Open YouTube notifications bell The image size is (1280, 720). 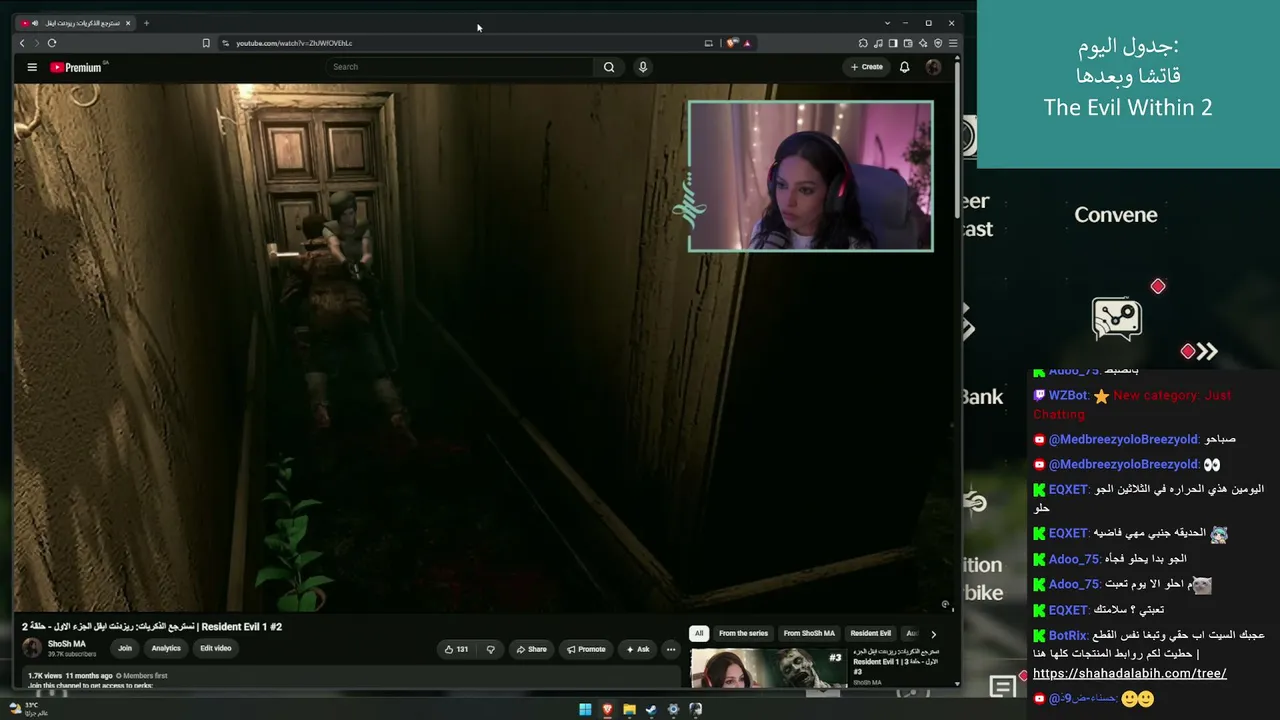(904, 67)
